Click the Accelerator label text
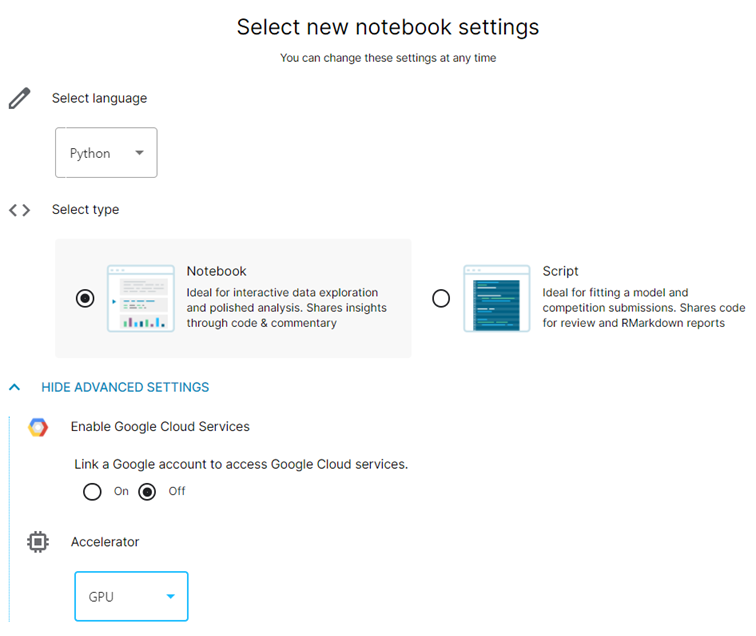Viewport: 756px width, 636px height. click(105, 542)
